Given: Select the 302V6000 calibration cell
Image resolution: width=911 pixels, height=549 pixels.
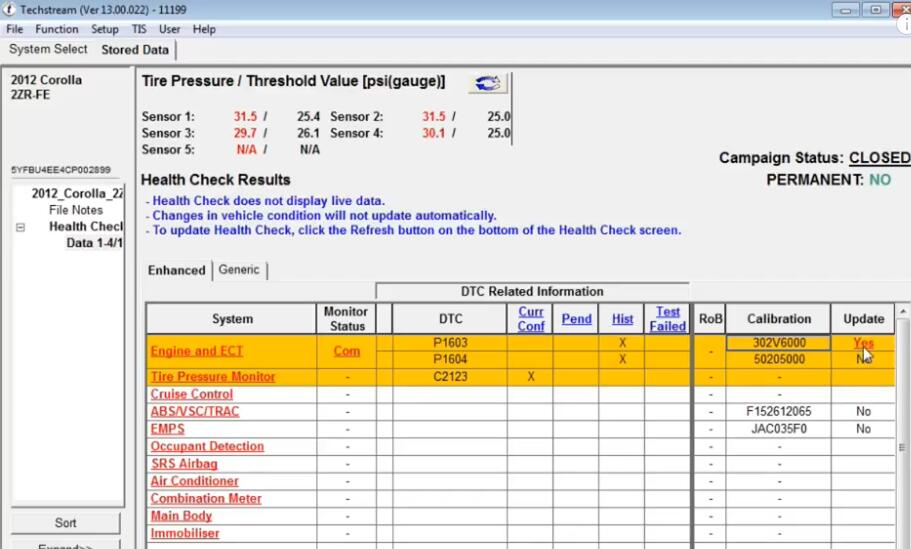Looking at the screenshot, I should pos(778,343).
